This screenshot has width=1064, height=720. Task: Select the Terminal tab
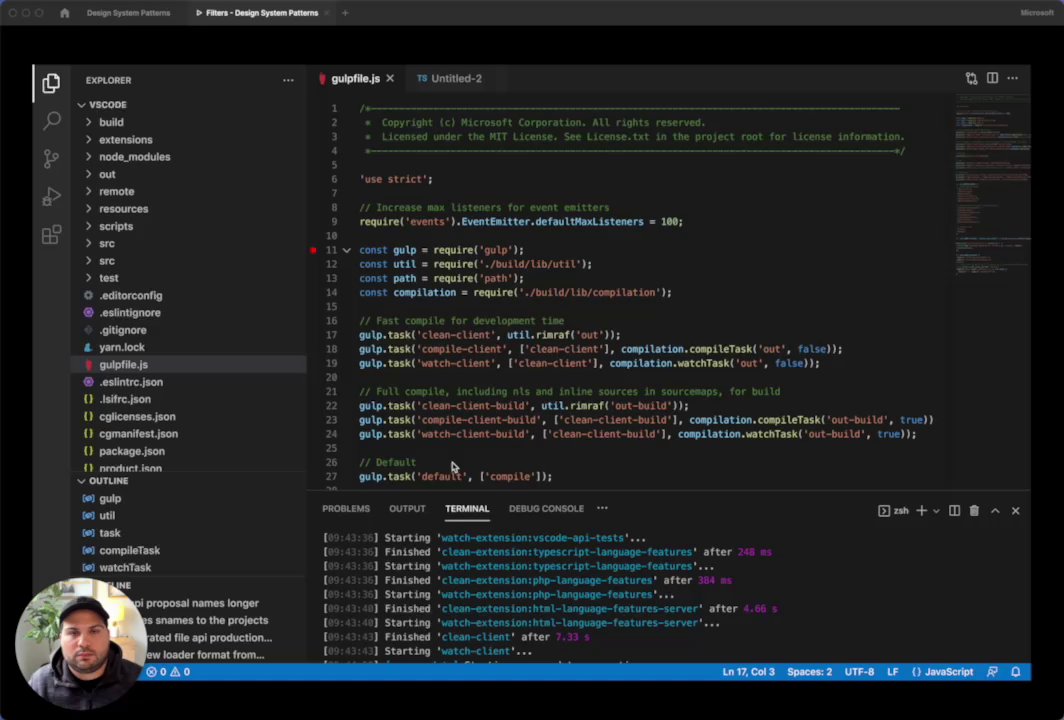467,508
